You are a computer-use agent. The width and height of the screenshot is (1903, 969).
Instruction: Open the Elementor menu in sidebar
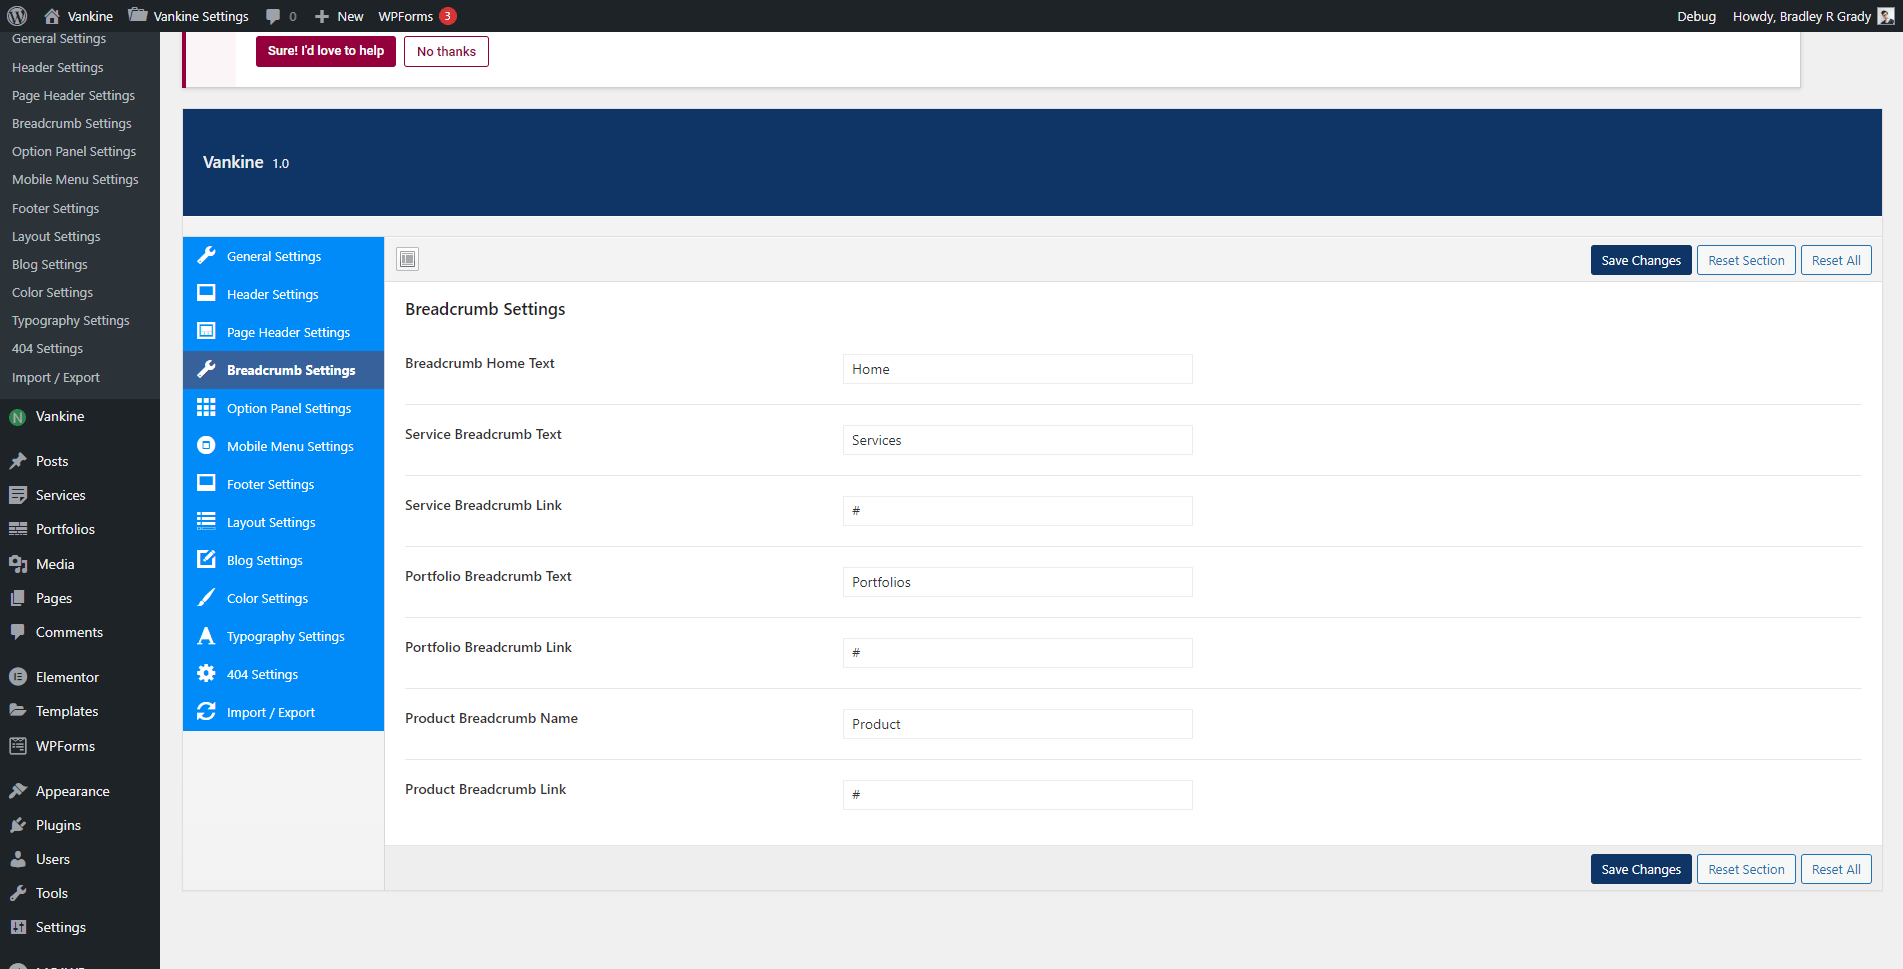coord(67,677)
